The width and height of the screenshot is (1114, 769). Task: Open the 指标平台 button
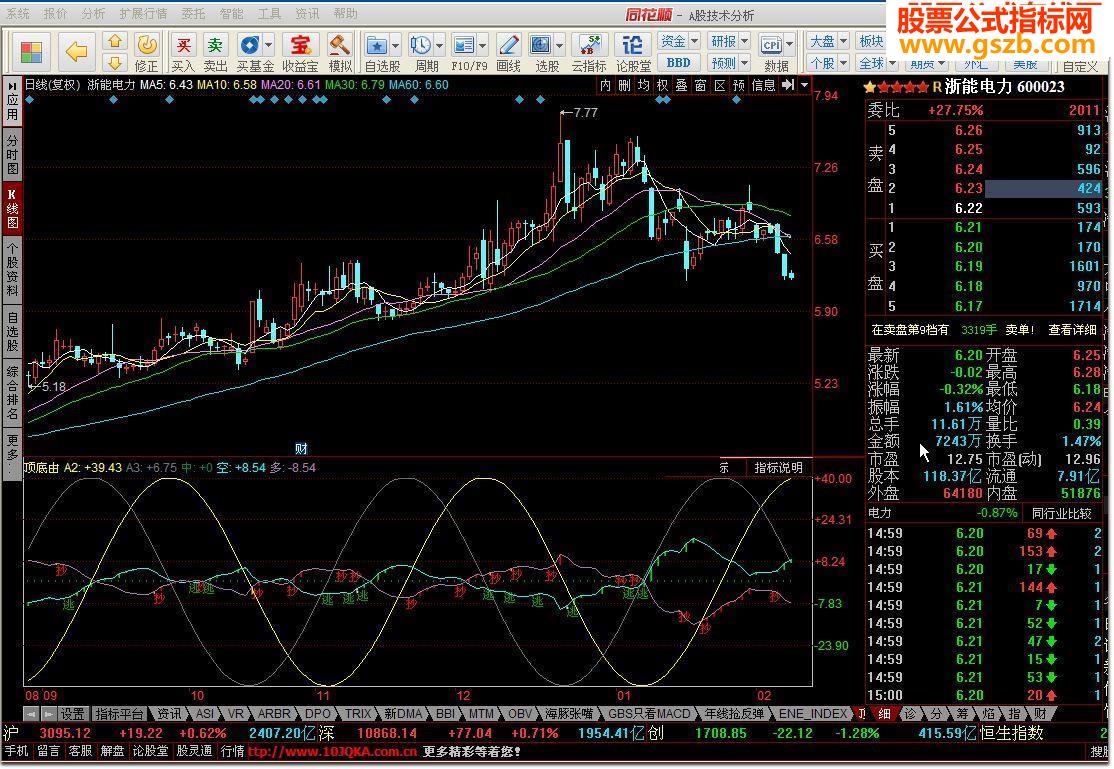[x=119, y=714]
